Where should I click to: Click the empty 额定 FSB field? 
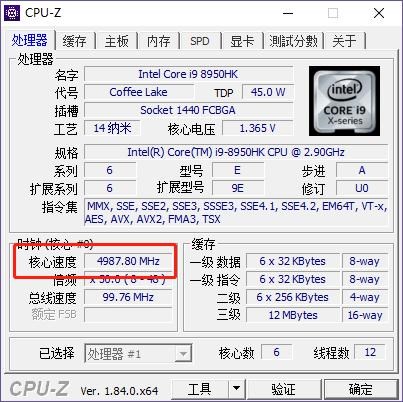point(128,314)
